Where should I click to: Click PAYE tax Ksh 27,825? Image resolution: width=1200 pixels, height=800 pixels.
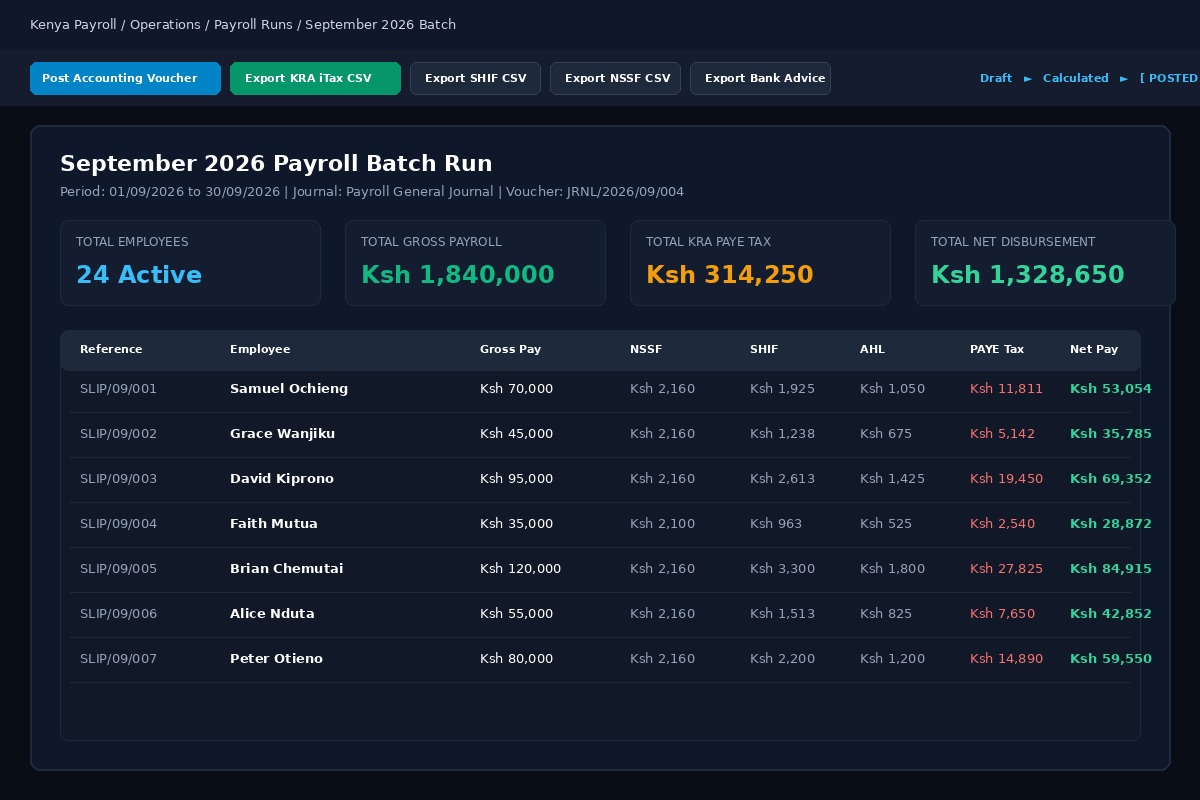pyautogui.click(x=1006, y=569)
